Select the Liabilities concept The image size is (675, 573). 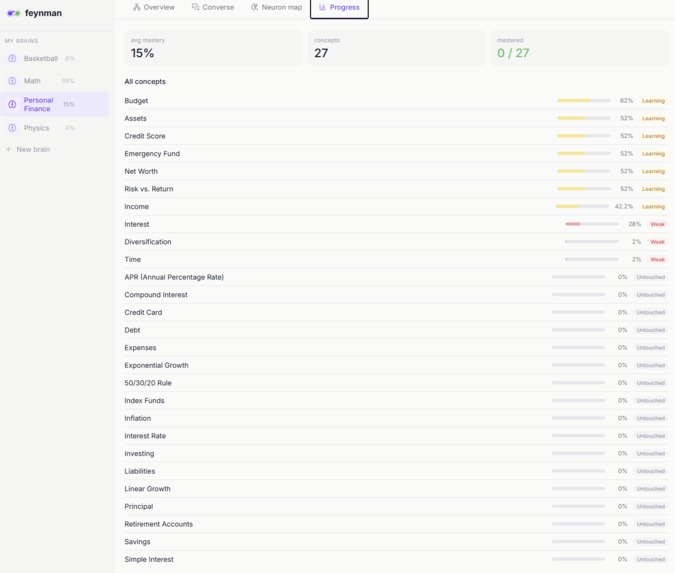coord(396,471)
